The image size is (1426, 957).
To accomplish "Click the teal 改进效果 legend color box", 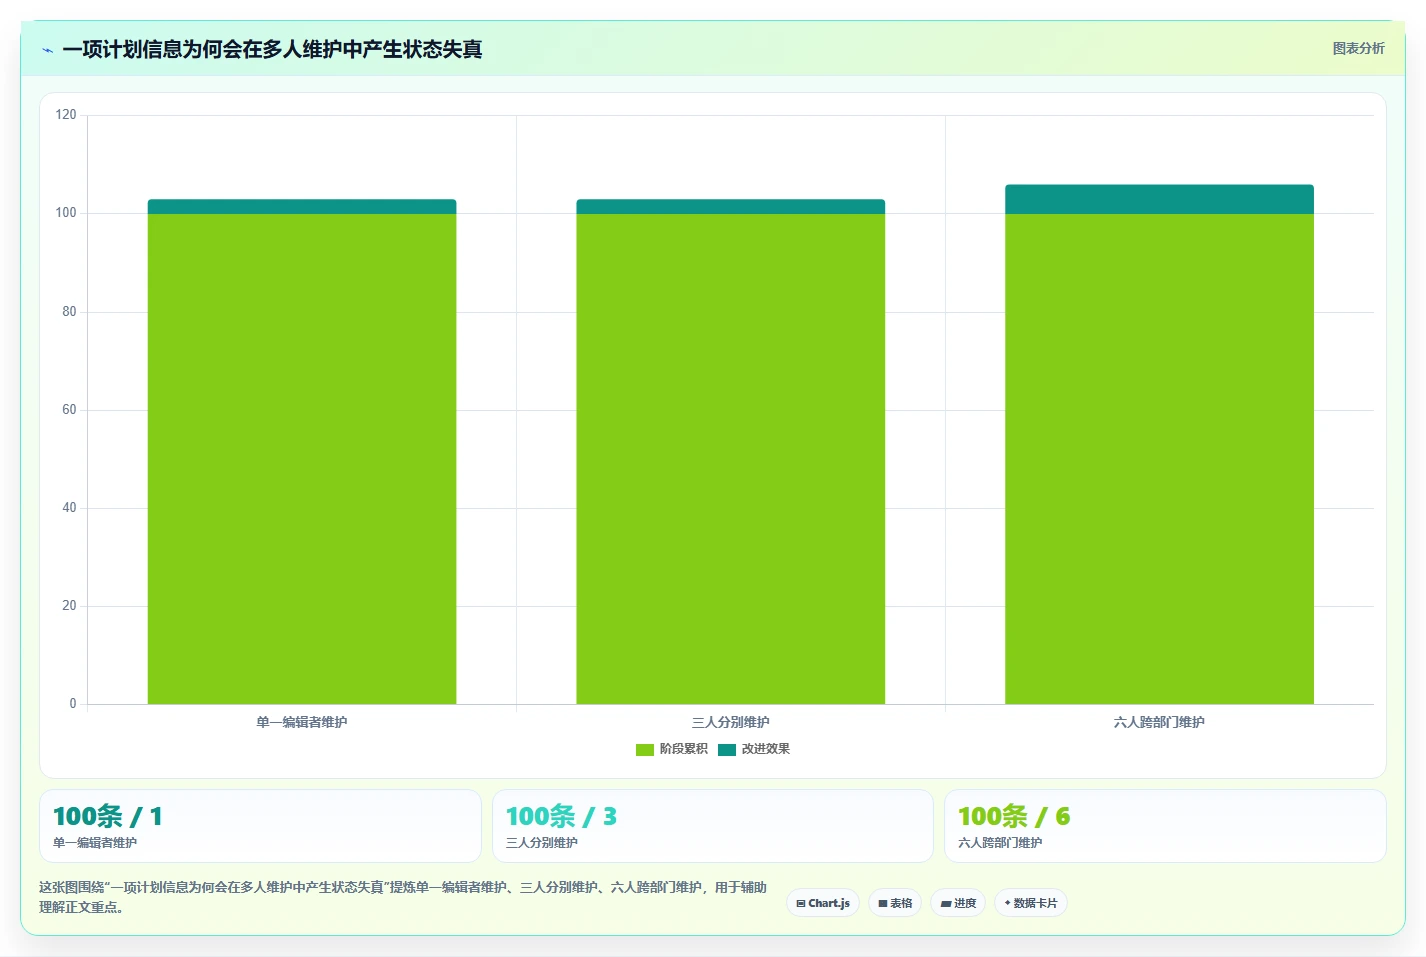I will point(727,749).
